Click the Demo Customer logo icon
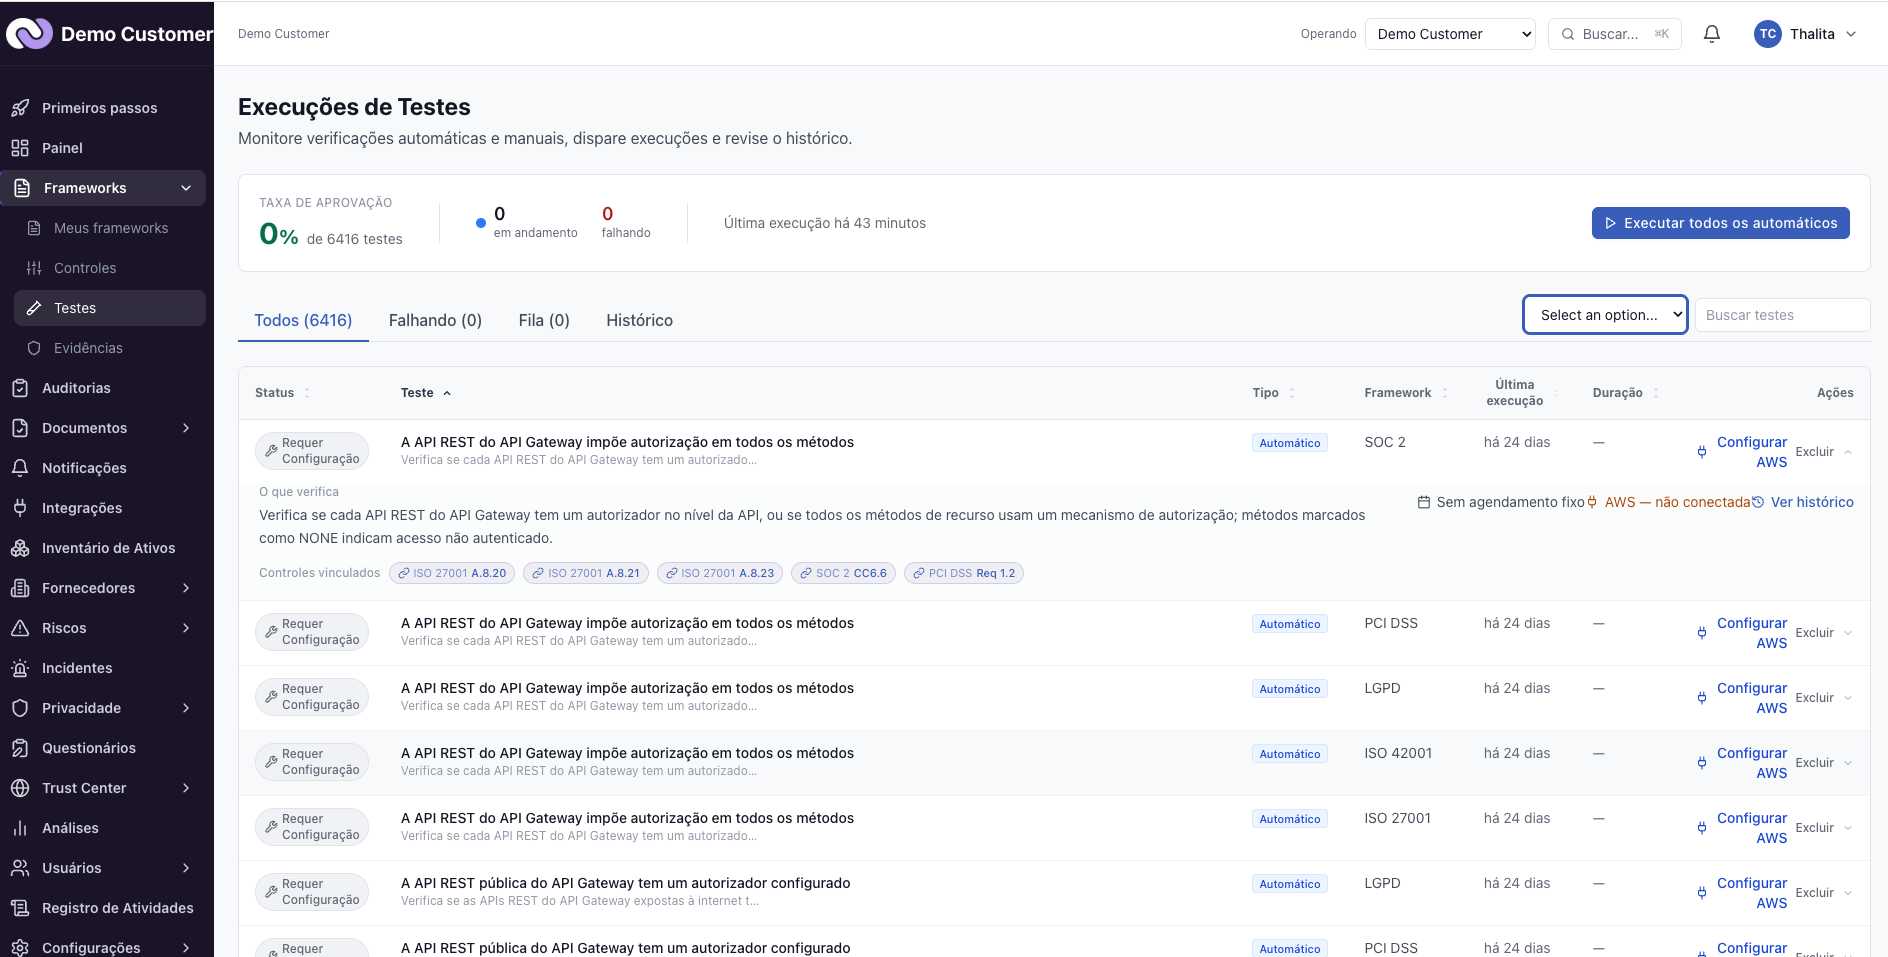 pos(29,34)
